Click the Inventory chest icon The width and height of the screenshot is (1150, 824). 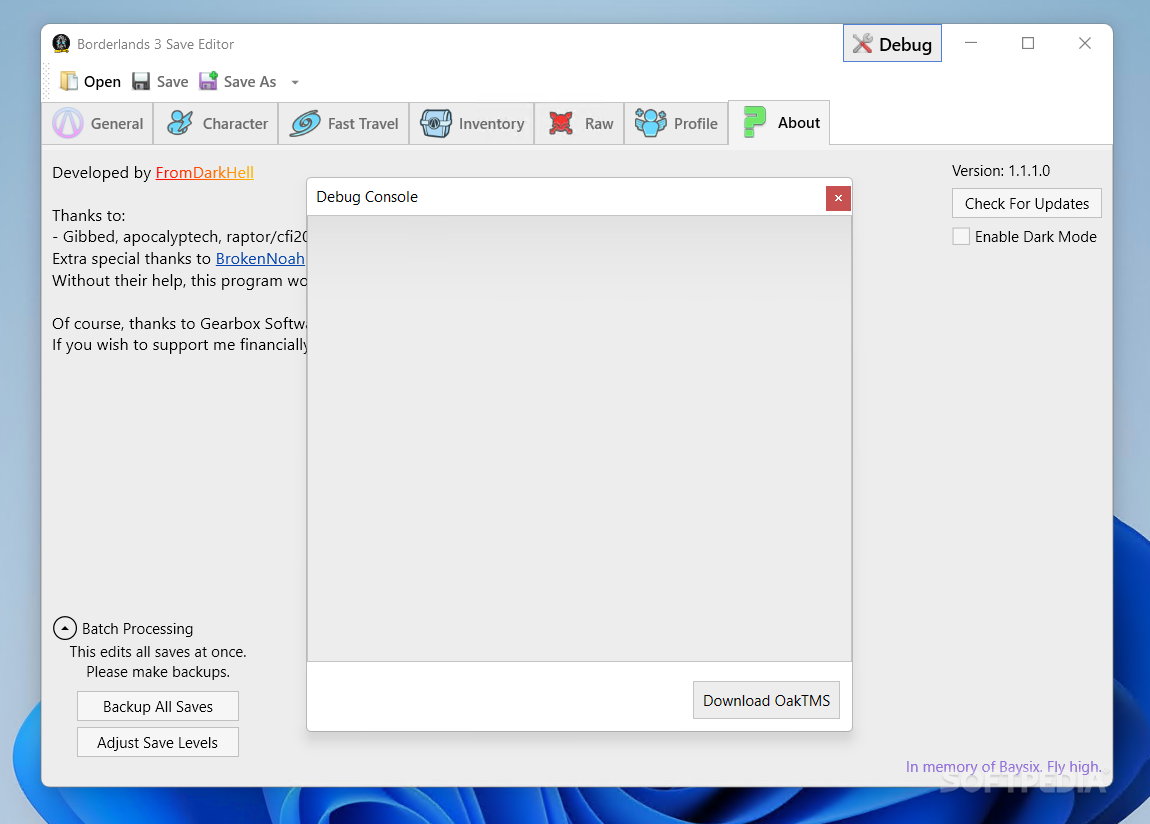tap(436, 123)
